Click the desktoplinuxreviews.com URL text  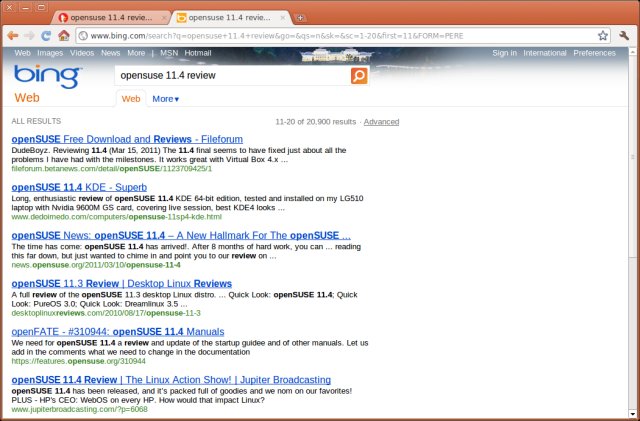pyautogui.click(x=106, y=313)
